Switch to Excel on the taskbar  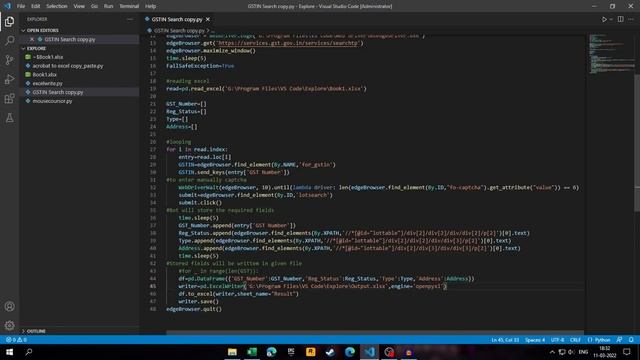(252, 352)
